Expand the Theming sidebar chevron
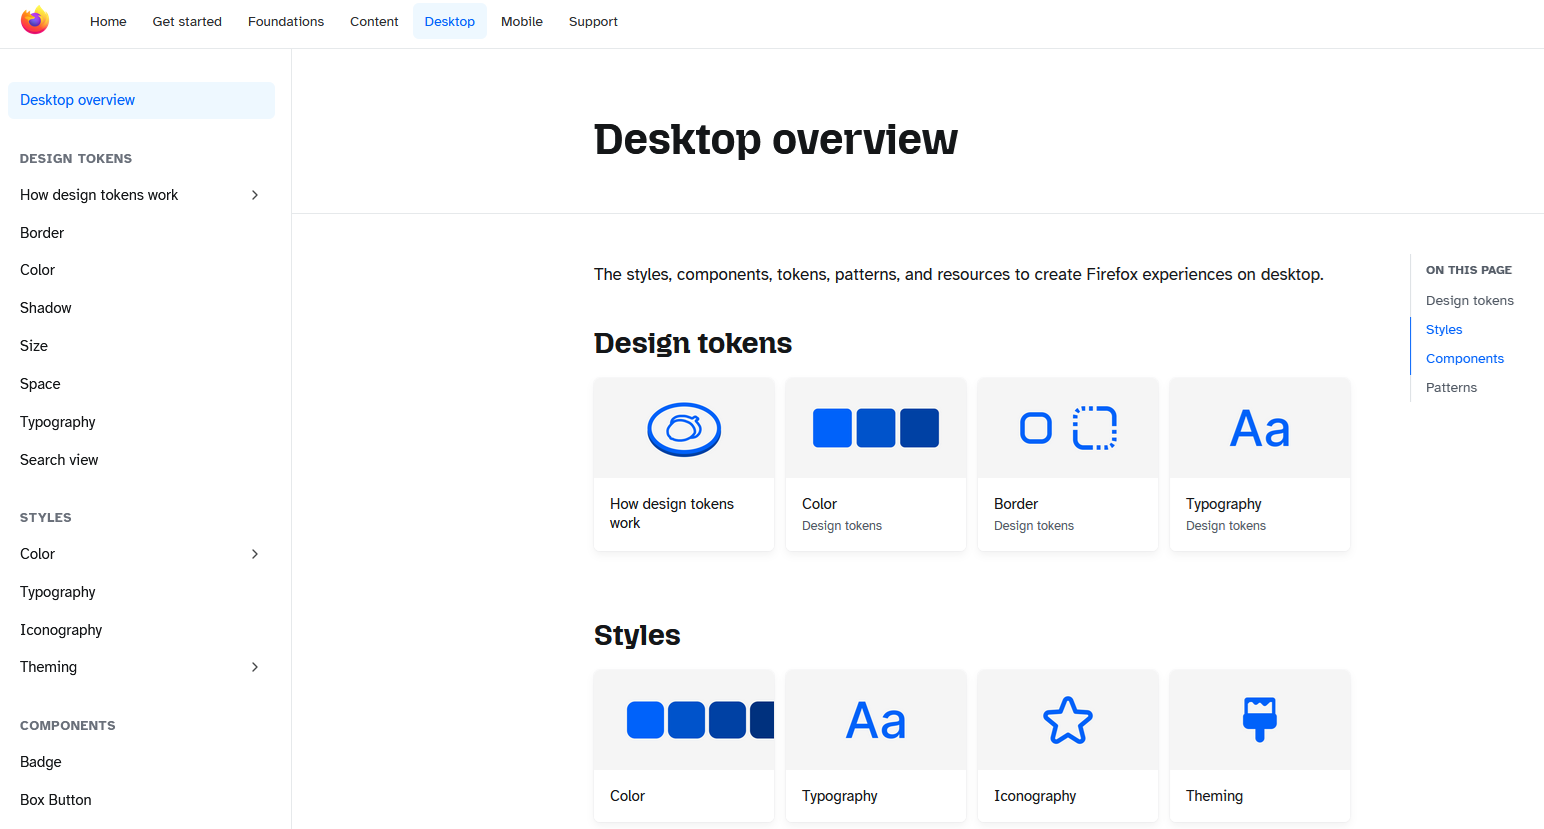This screenshot has height=829, width=1544. tap(255, 667)
